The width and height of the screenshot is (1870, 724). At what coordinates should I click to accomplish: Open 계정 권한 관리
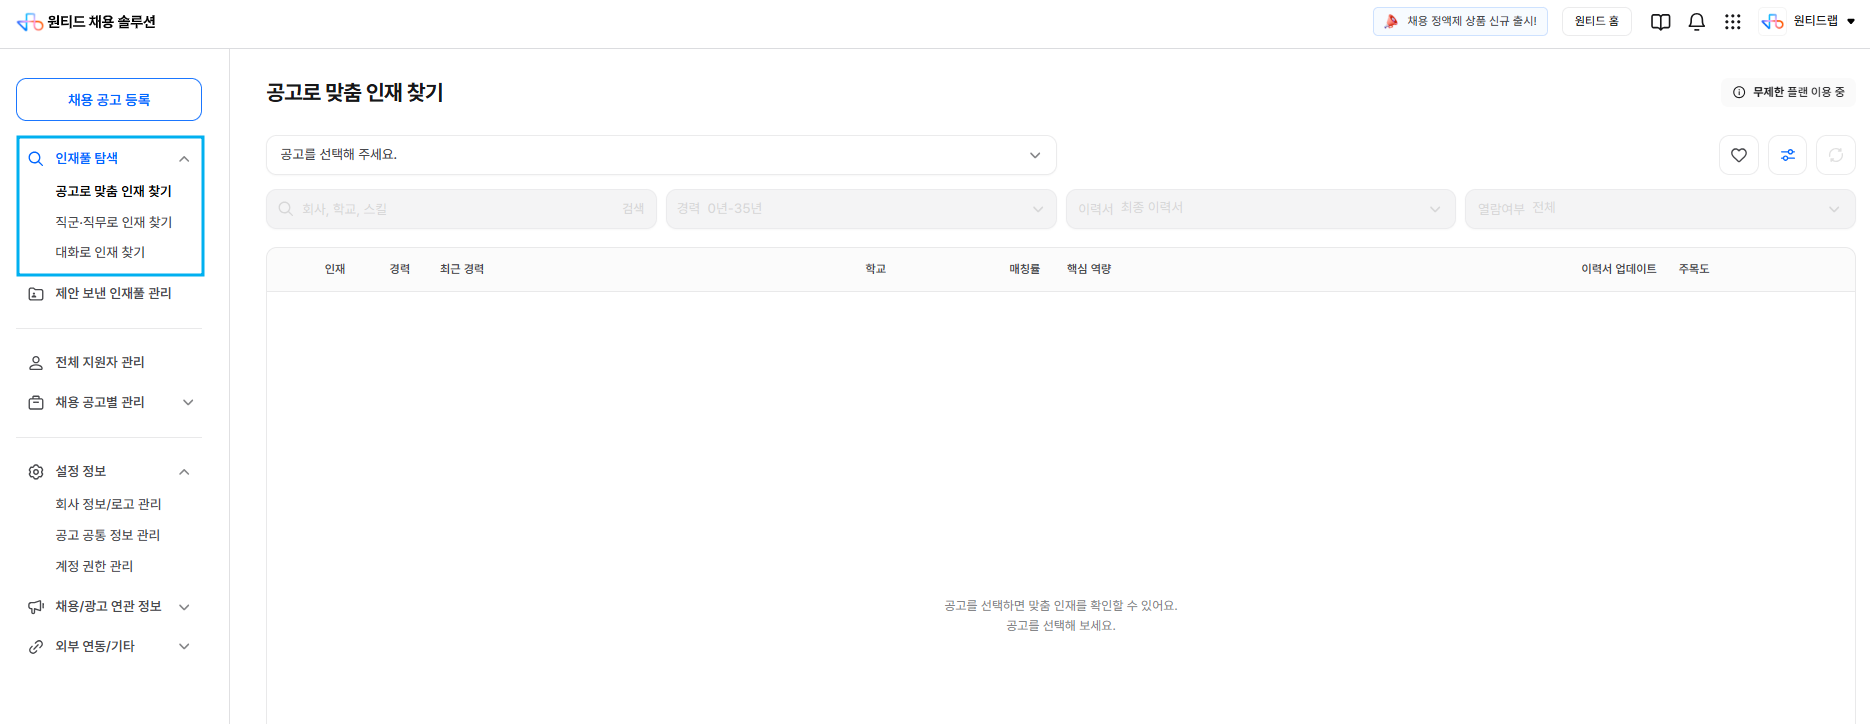(94, 566)
